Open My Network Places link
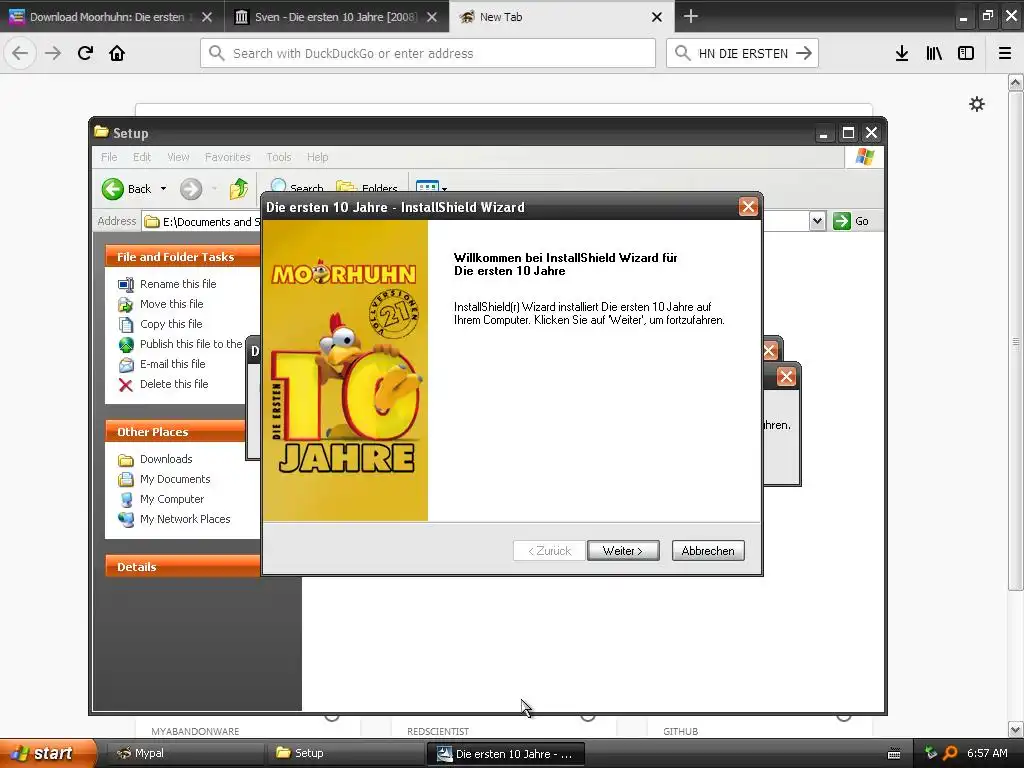 pyautogui.click(x=185, y=519)
